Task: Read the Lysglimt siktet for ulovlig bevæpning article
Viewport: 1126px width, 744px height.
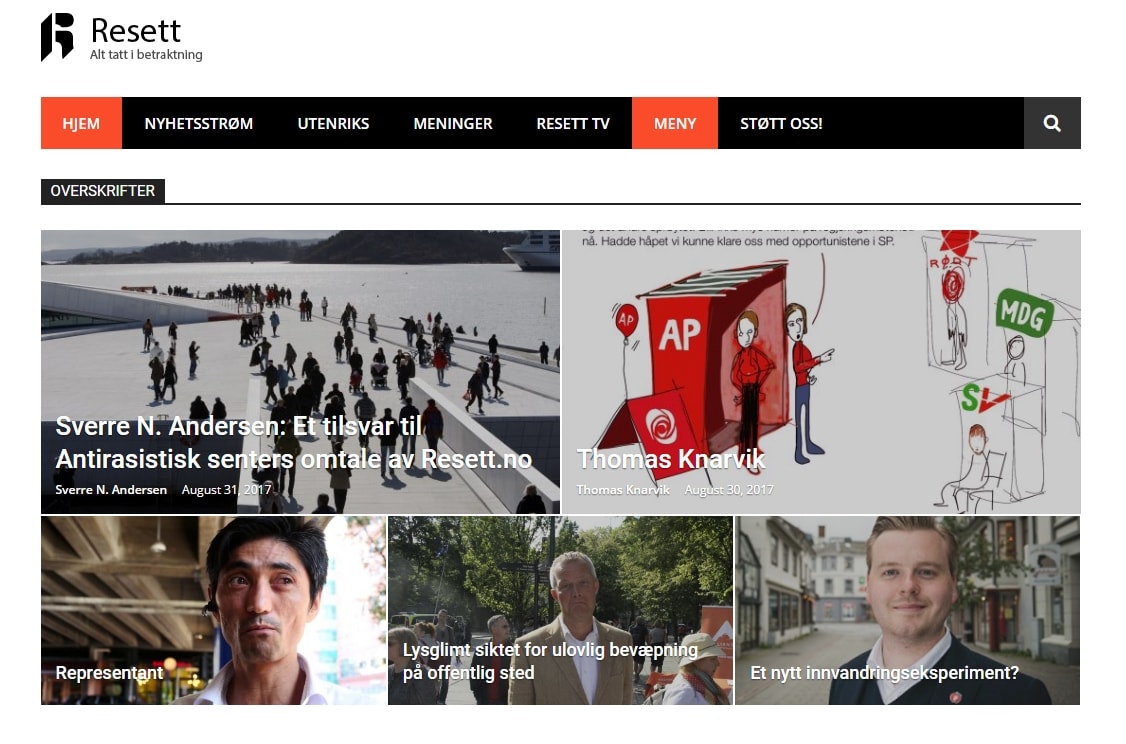Action: click(x=549, y=661)
